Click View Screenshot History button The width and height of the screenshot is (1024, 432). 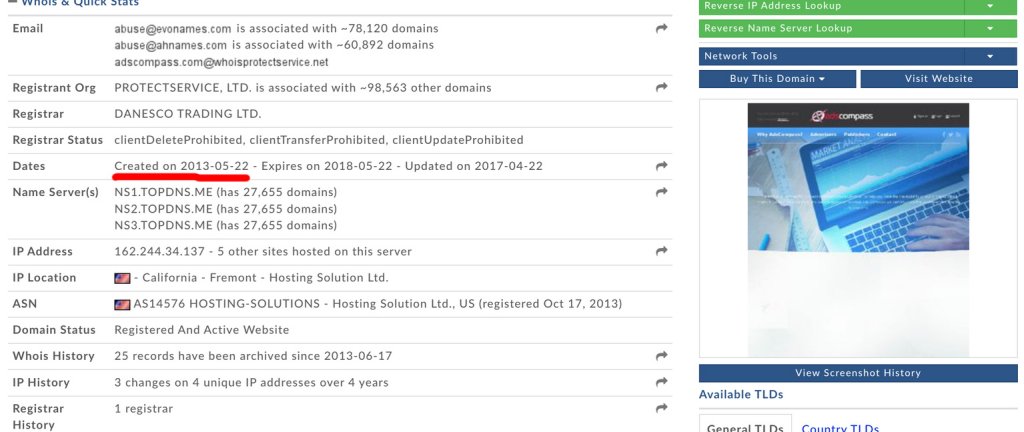click(x=858, y=373)
